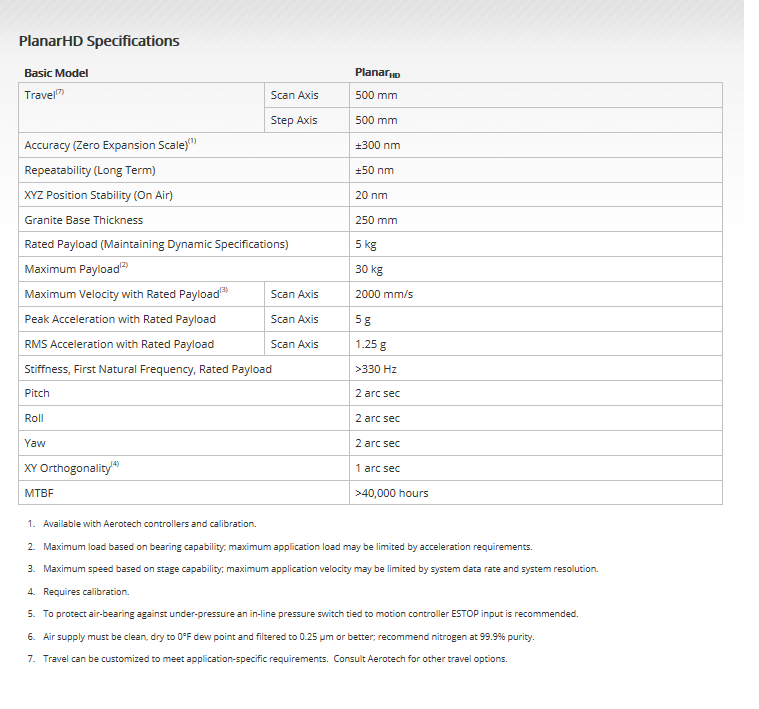
Task: Select the 2 arc sec Yaw value
Action: [x=378, y=443]
